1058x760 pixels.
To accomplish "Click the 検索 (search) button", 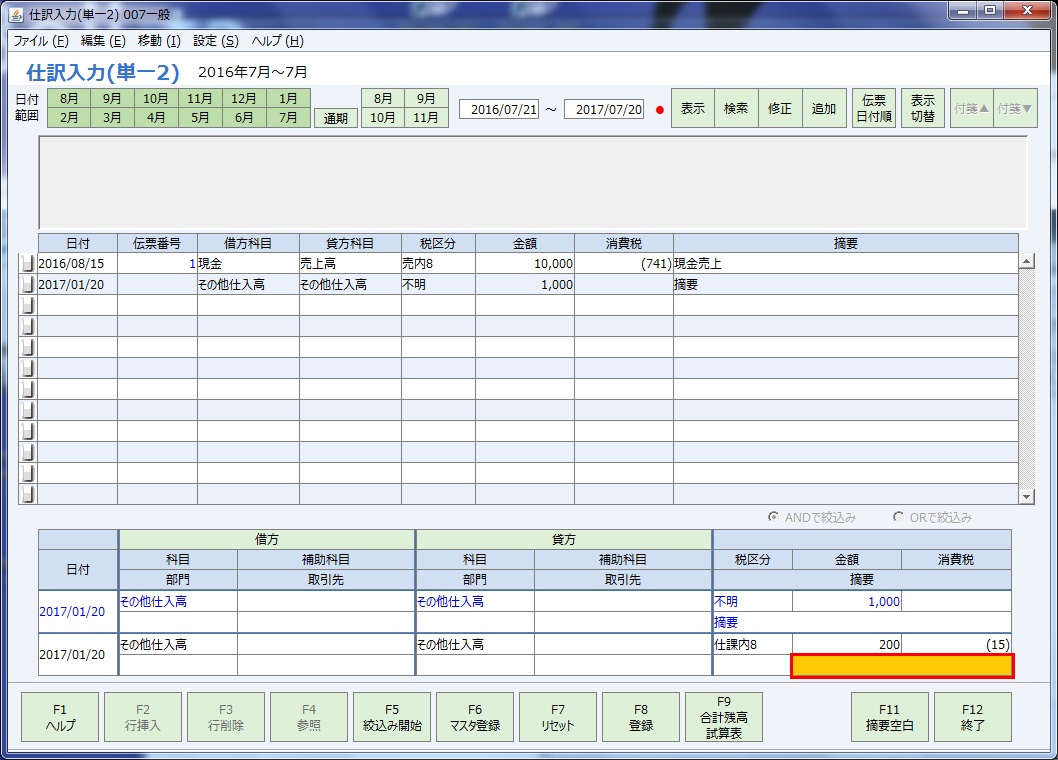I will pyautogui.click(x=735, y=108).
